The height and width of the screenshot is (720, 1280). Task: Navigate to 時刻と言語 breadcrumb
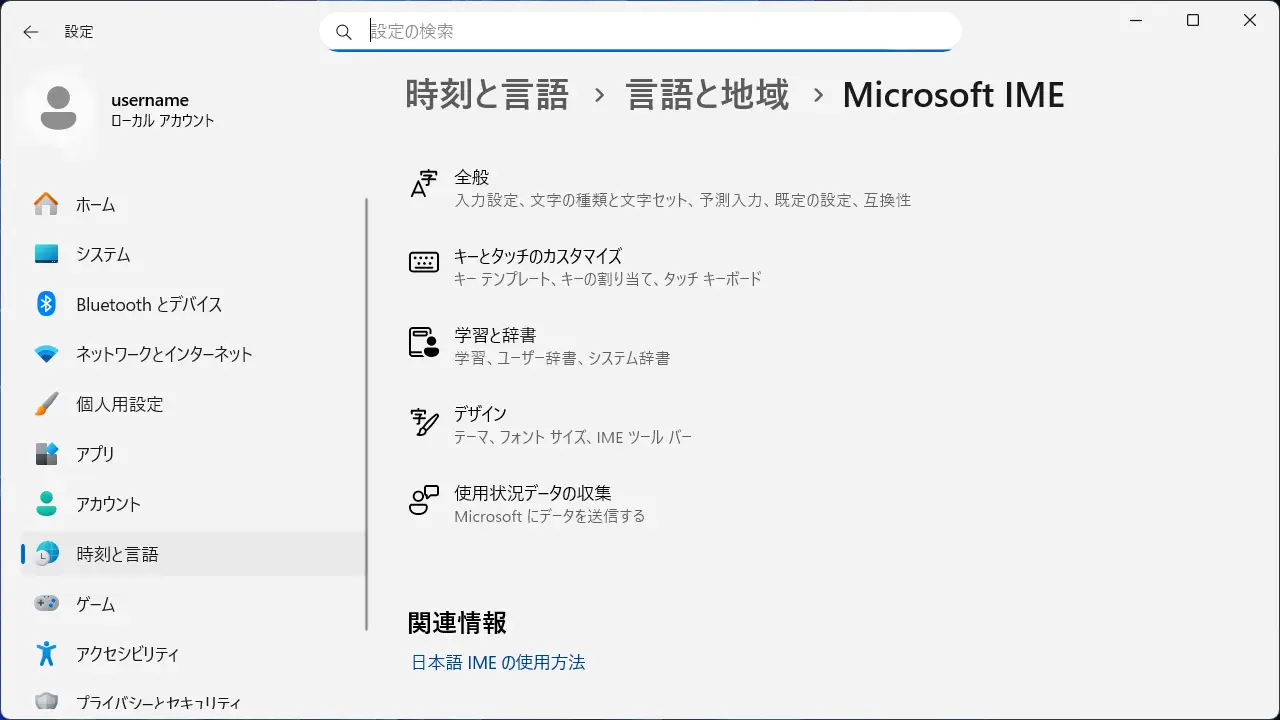click(487, 95)
